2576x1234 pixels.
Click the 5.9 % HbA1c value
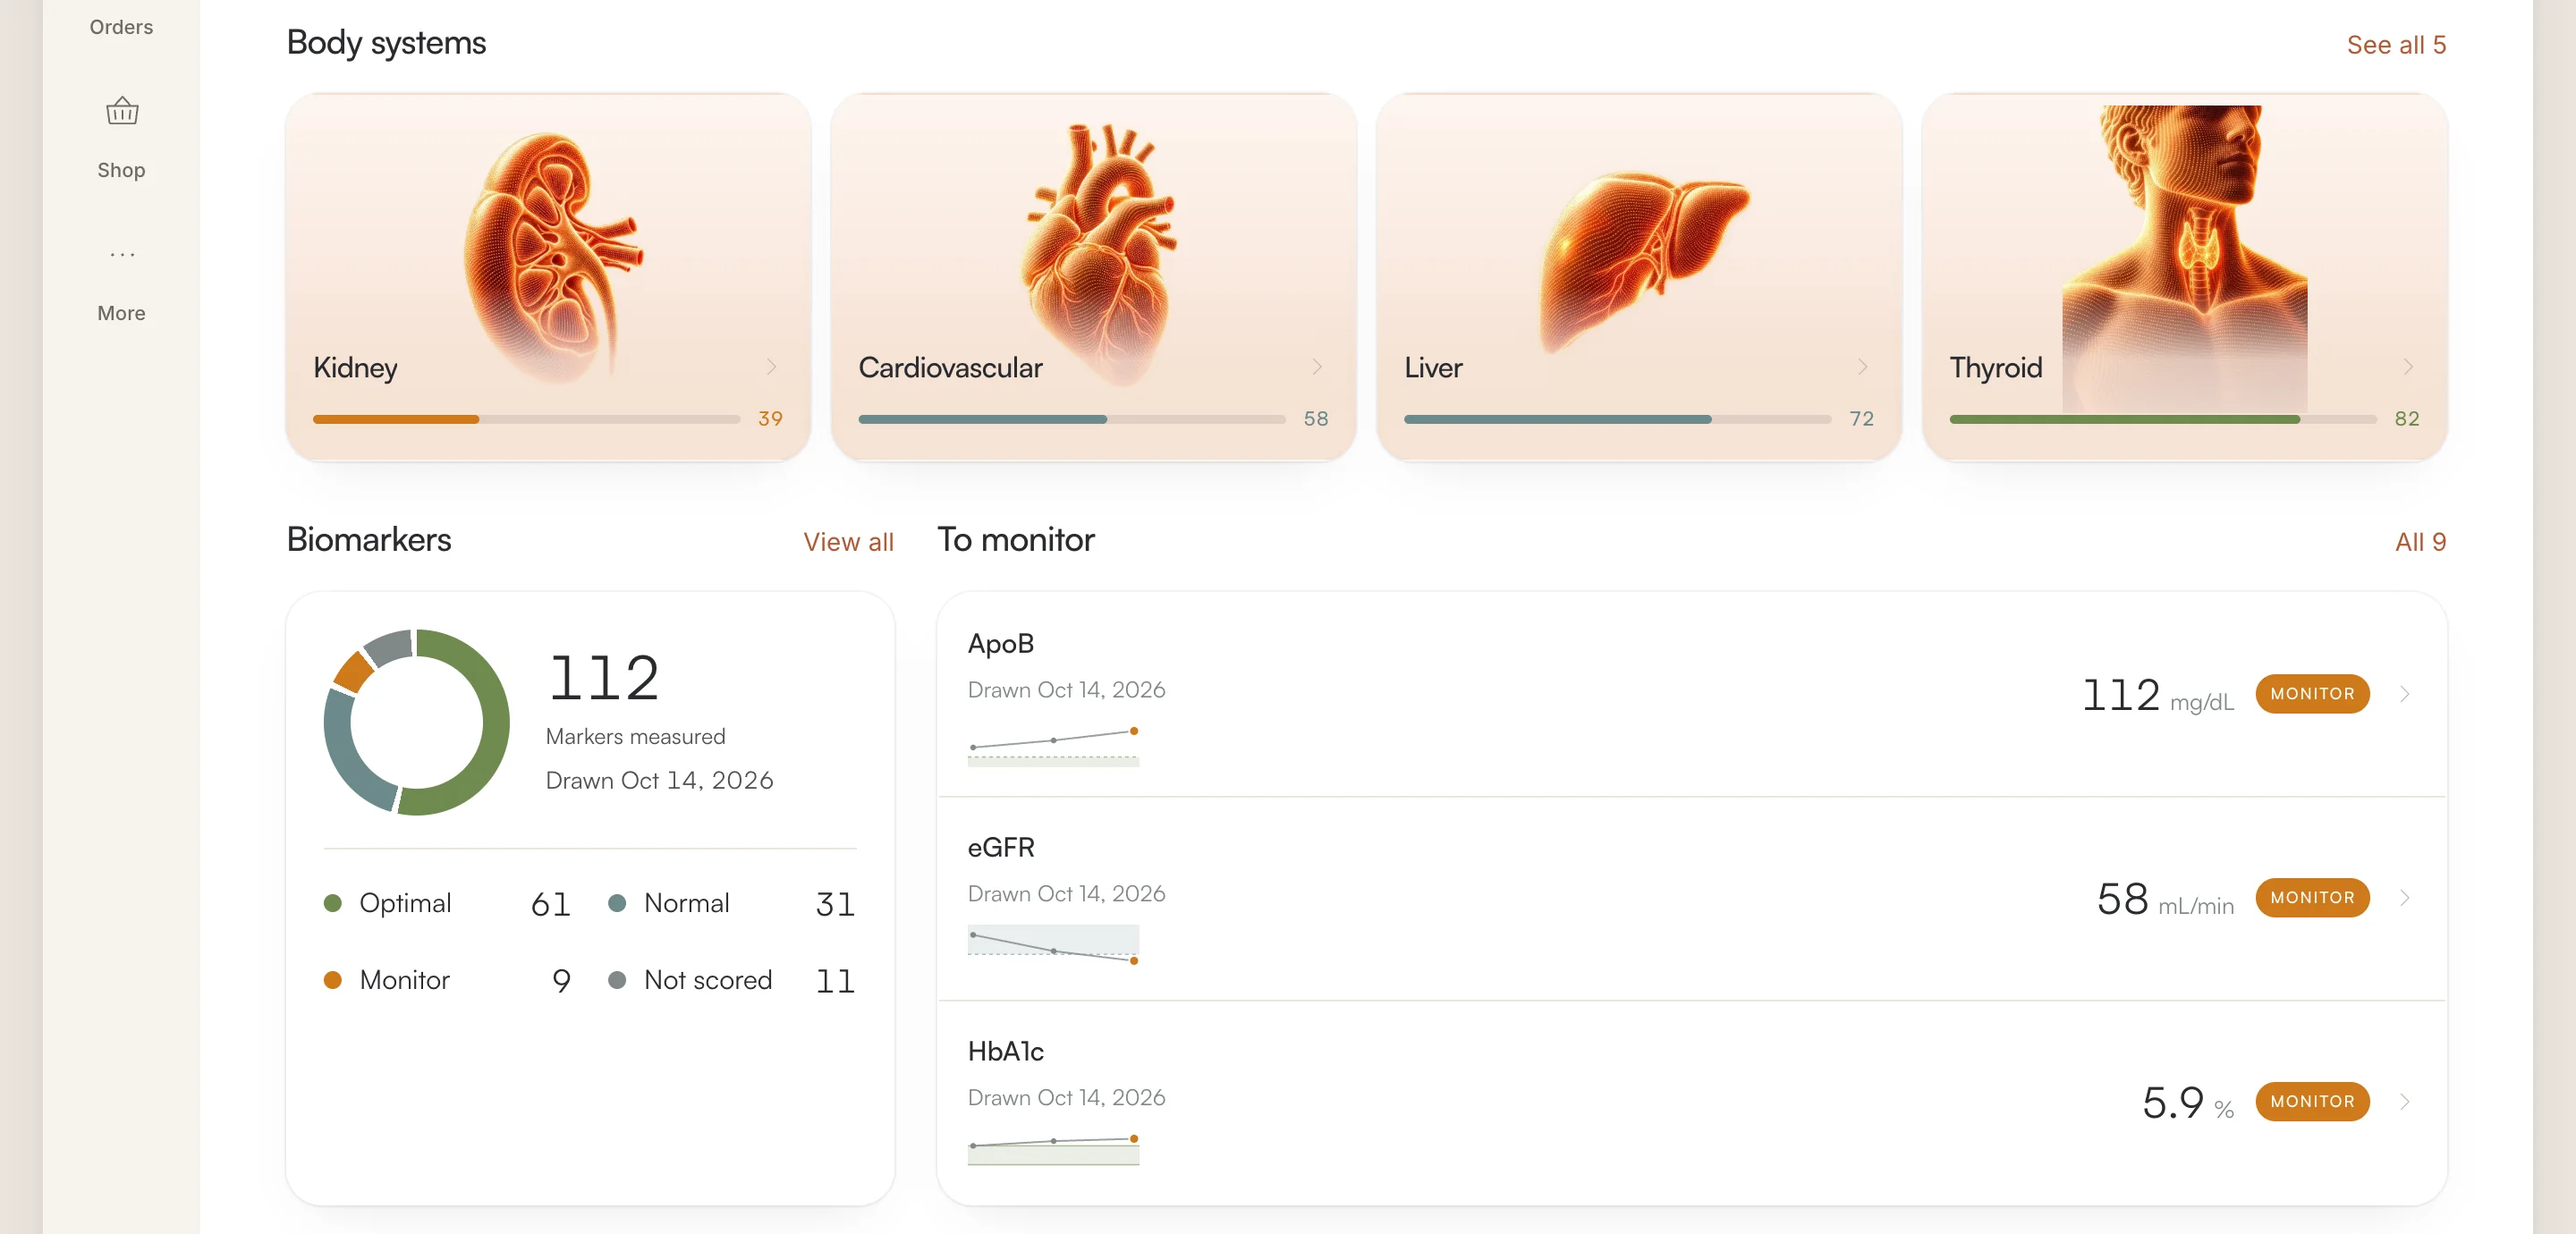2188,1104
